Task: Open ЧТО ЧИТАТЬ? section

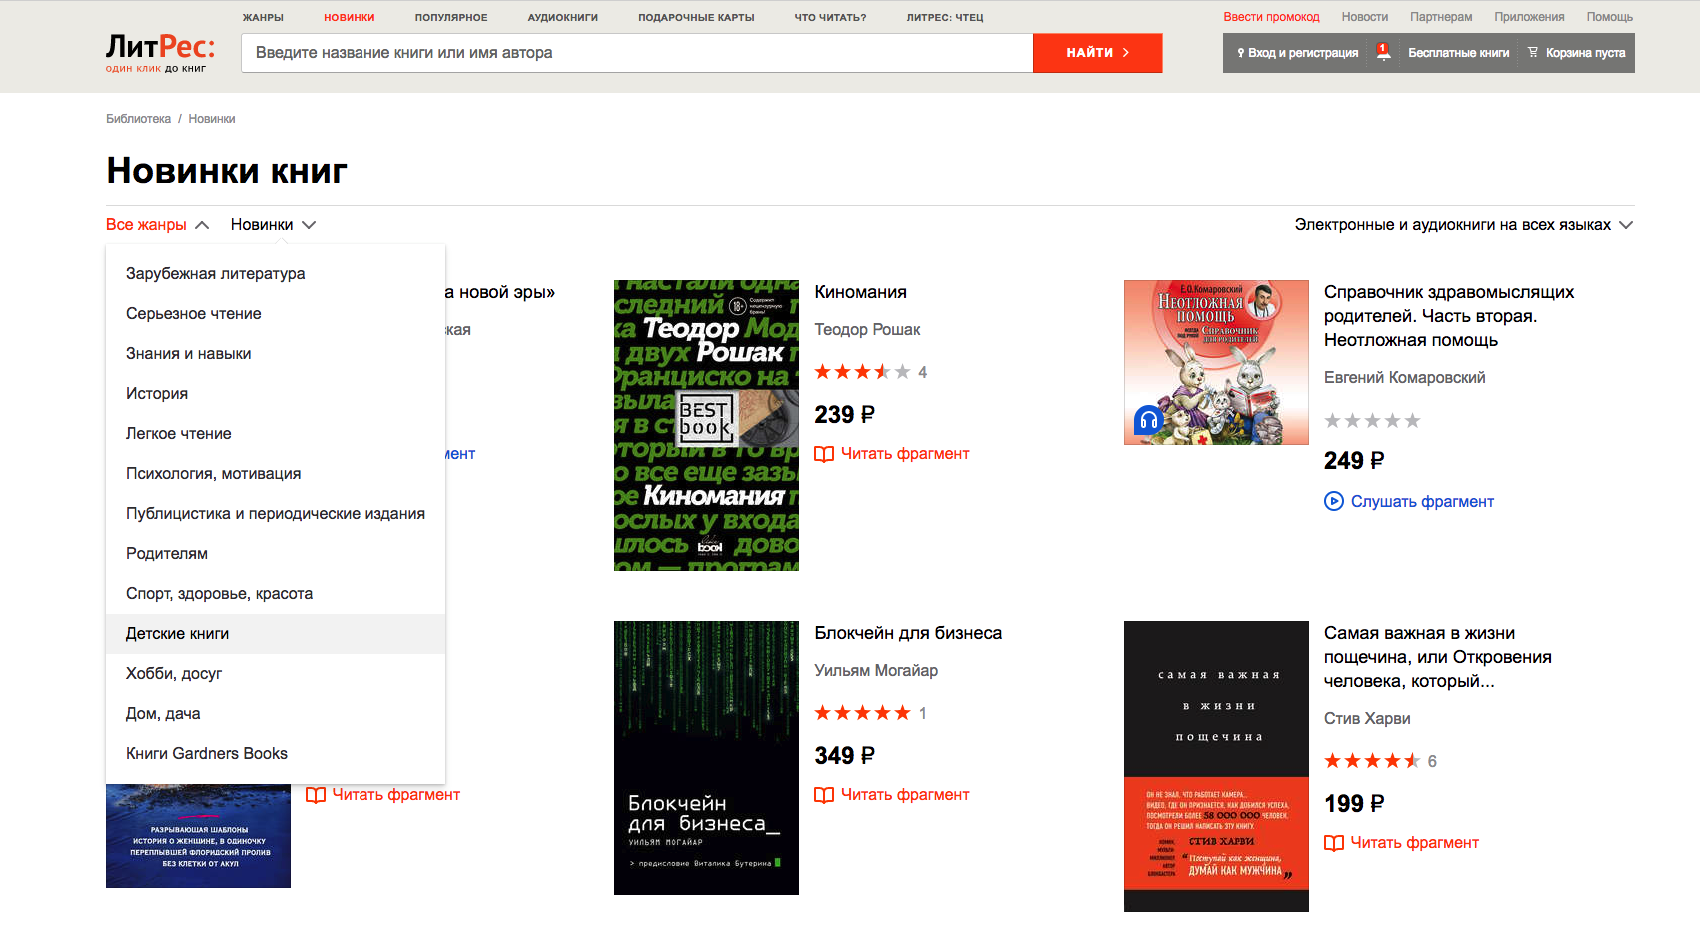Action: [830, 18]
